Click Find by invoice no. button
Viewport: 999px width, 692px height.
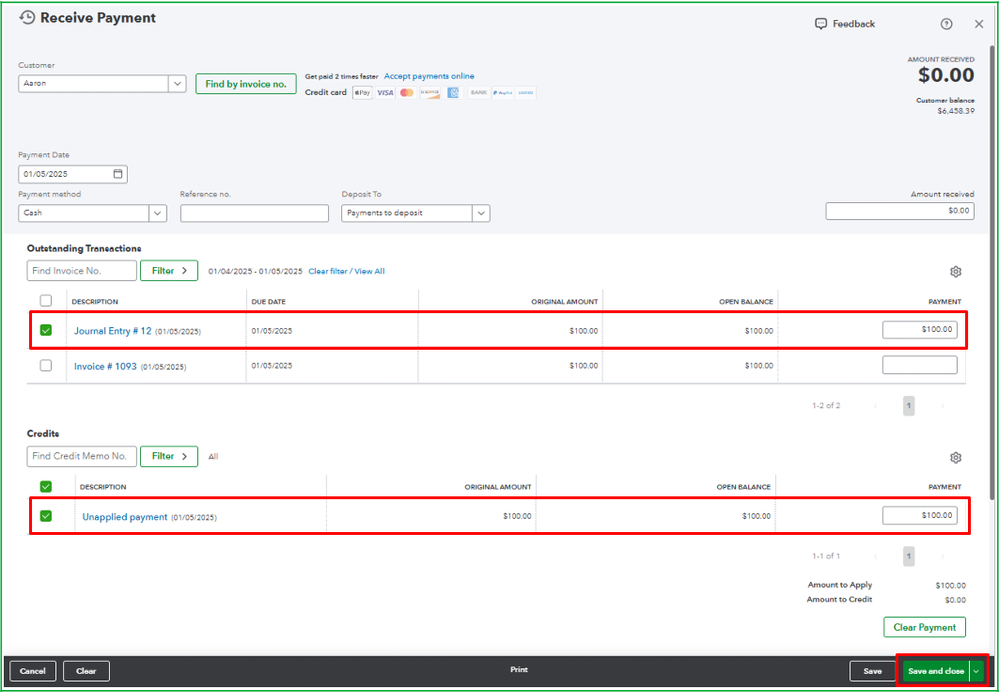[246, 83]
